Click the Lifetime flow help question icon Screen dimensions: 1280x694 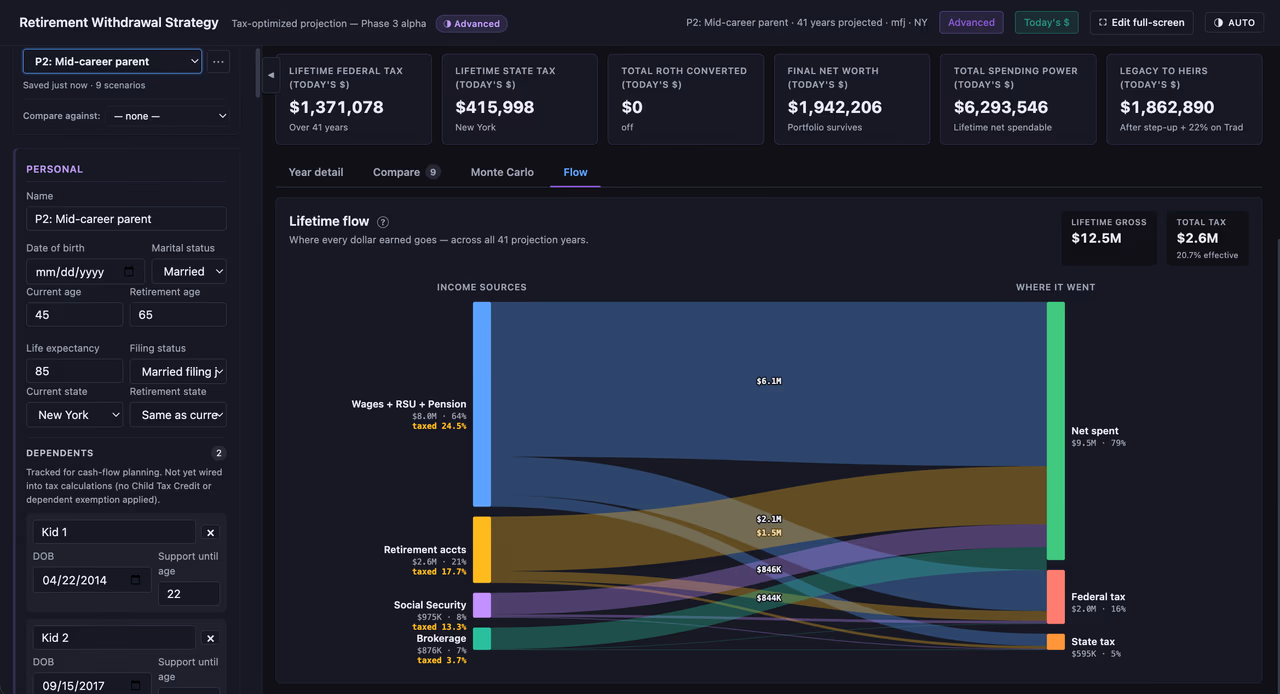pyautogui.click(x=383, y=222)
